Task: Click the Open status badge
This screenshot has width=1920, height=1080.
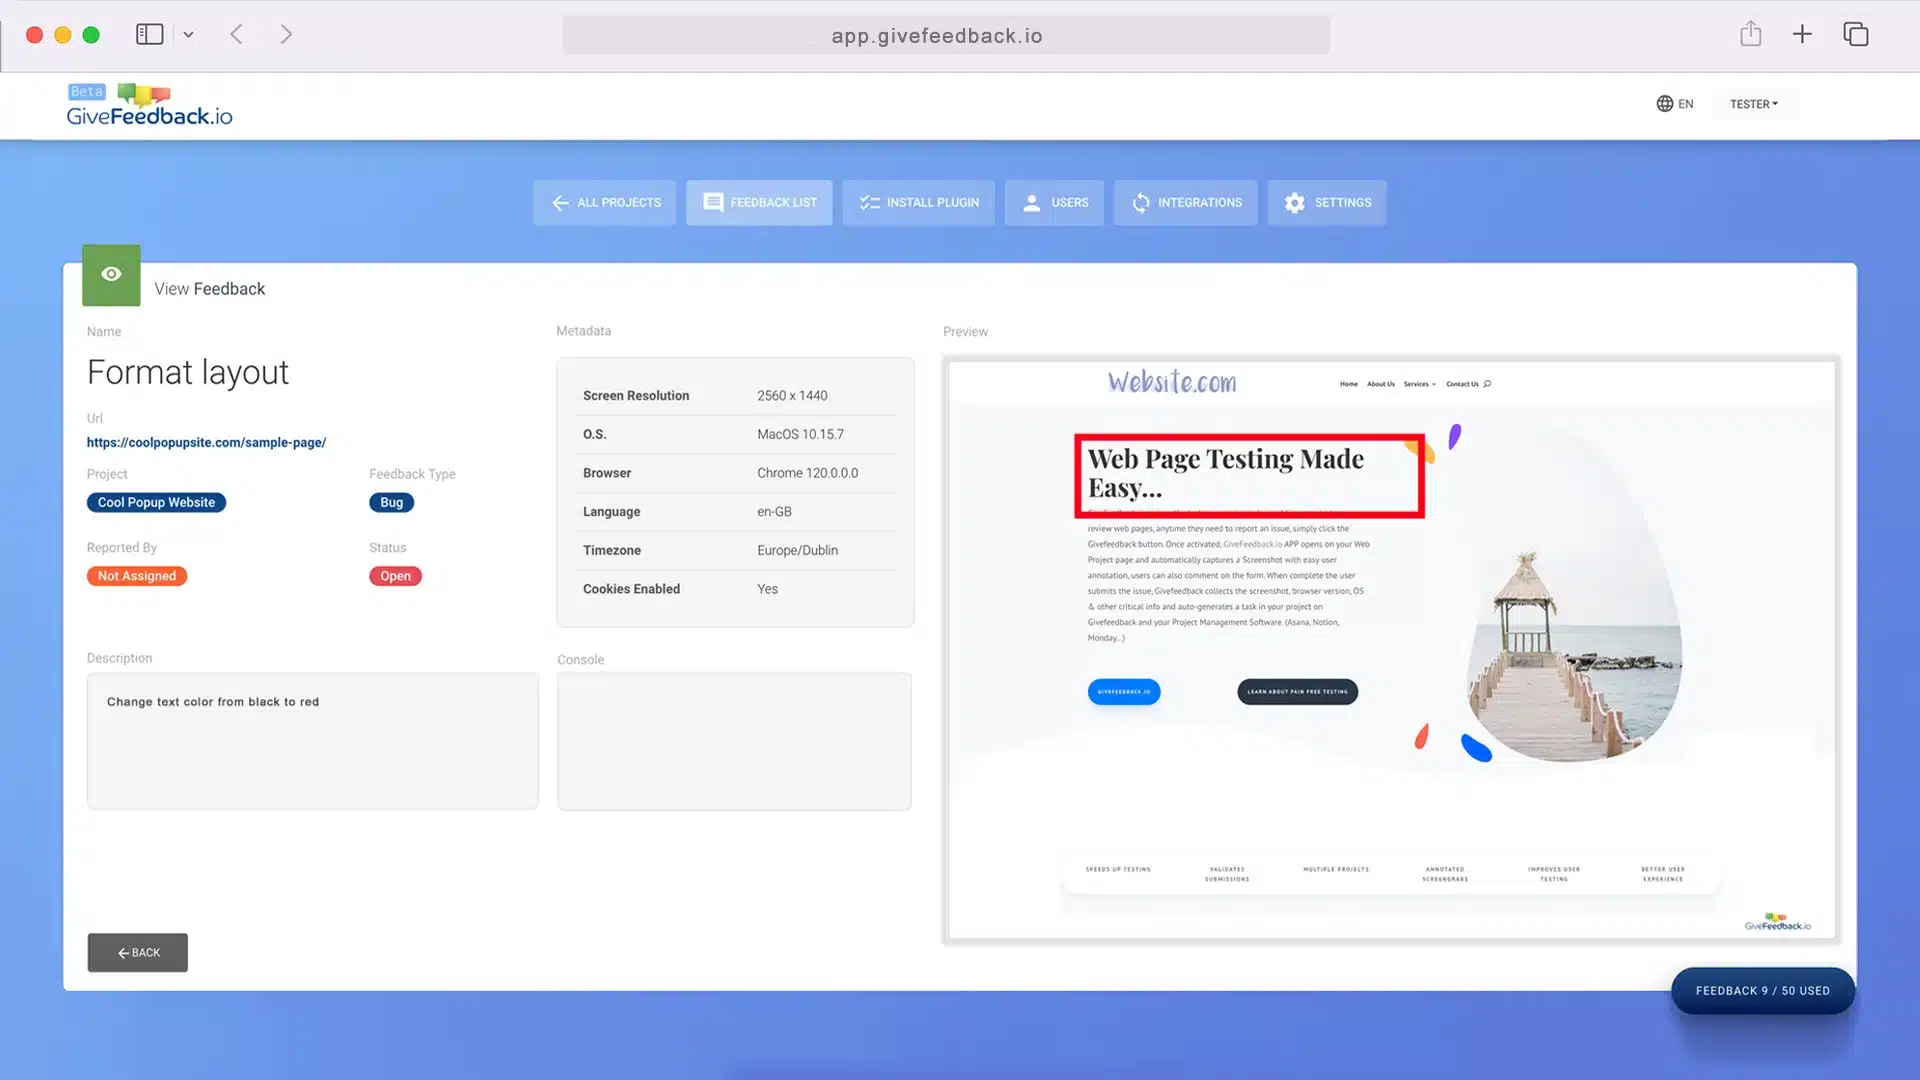Action: [395, 576]
